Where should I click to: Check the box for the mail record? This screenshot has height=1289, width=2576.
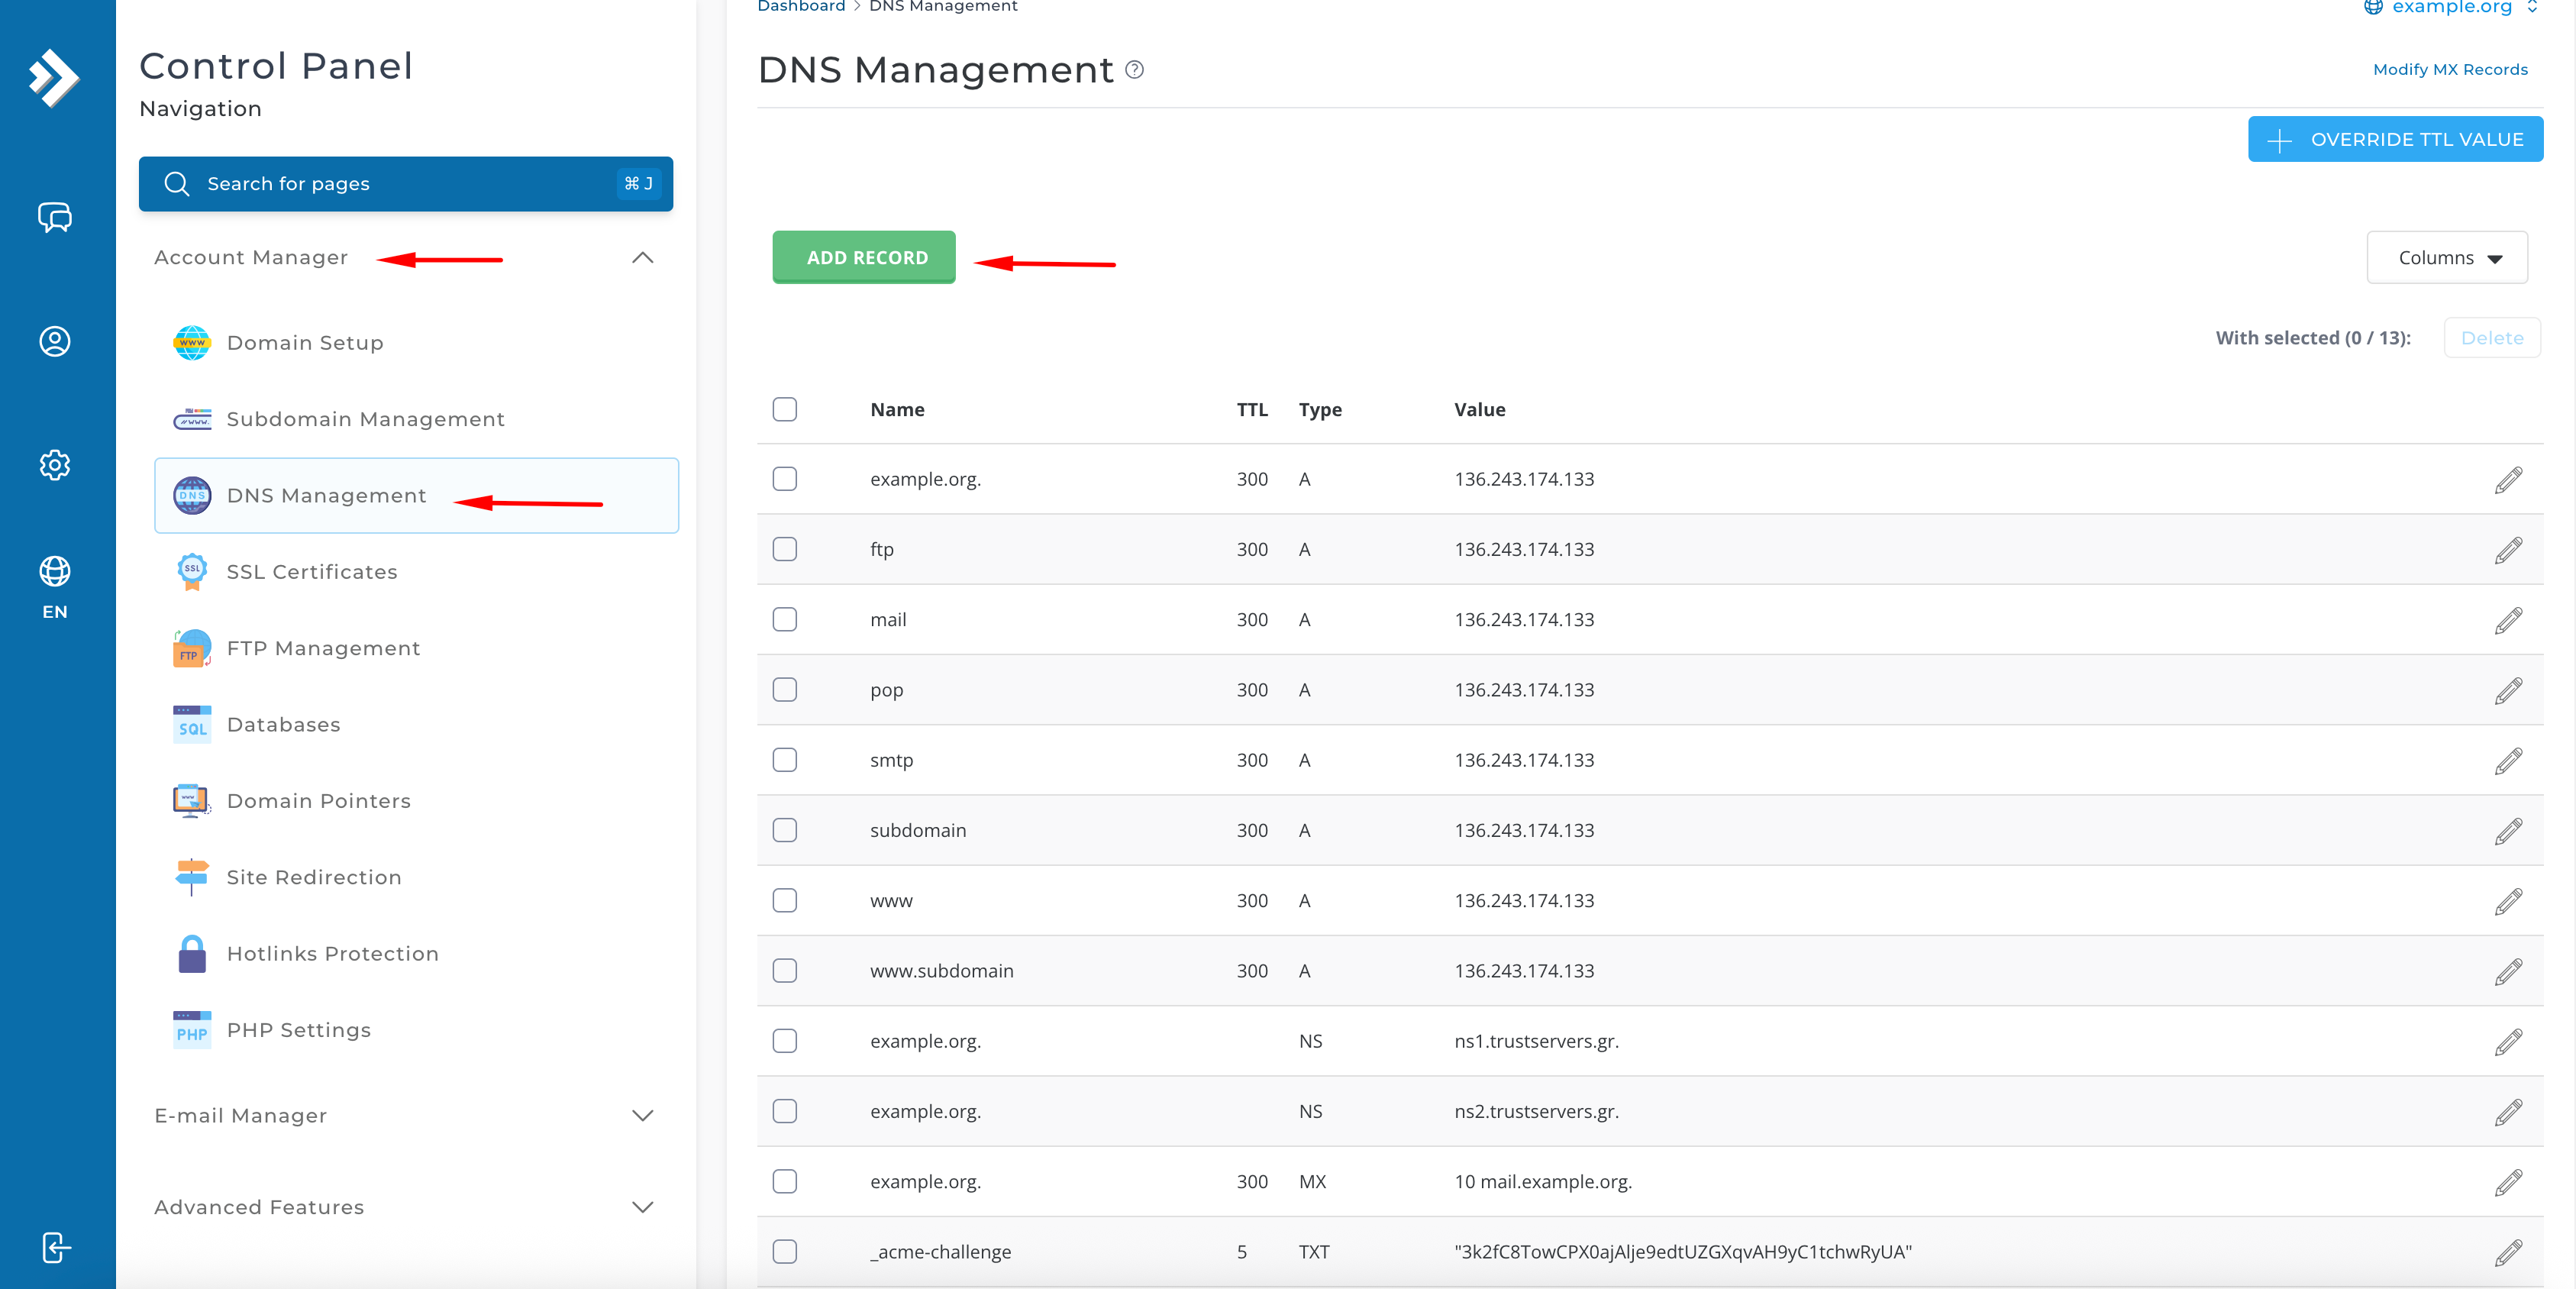point(785,620)
